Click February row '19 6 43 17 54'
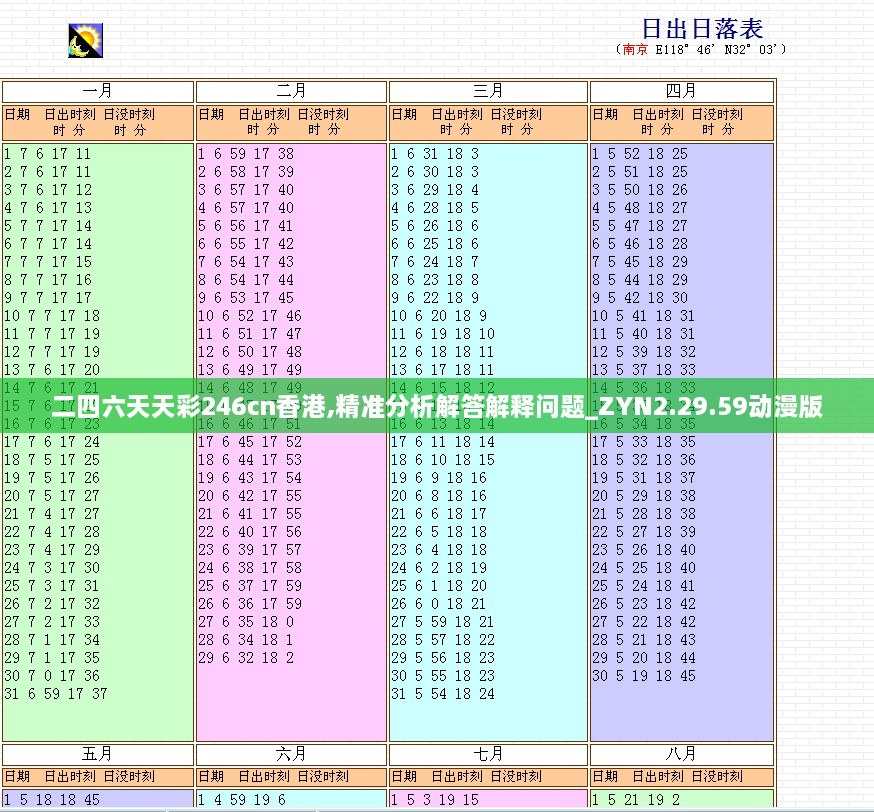The height and width of the screenshot is (812, 874). click(250, 478)
